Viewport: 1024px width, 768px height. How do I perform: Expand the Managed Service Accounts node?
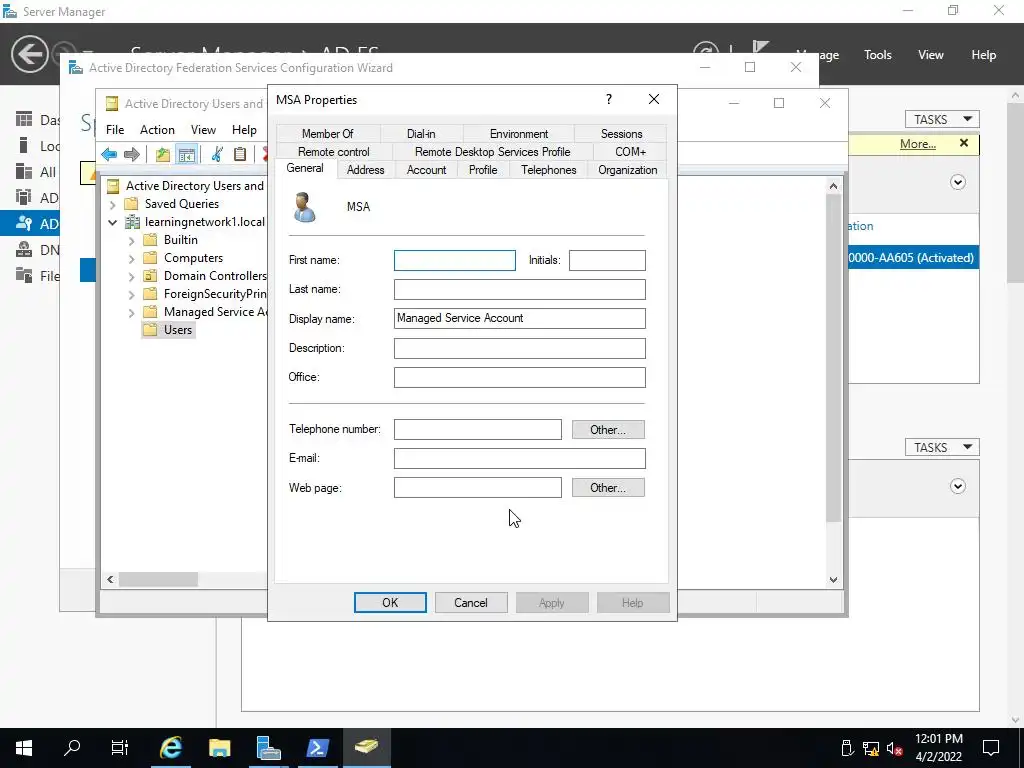pyautogui.click(x=131, y=313)
